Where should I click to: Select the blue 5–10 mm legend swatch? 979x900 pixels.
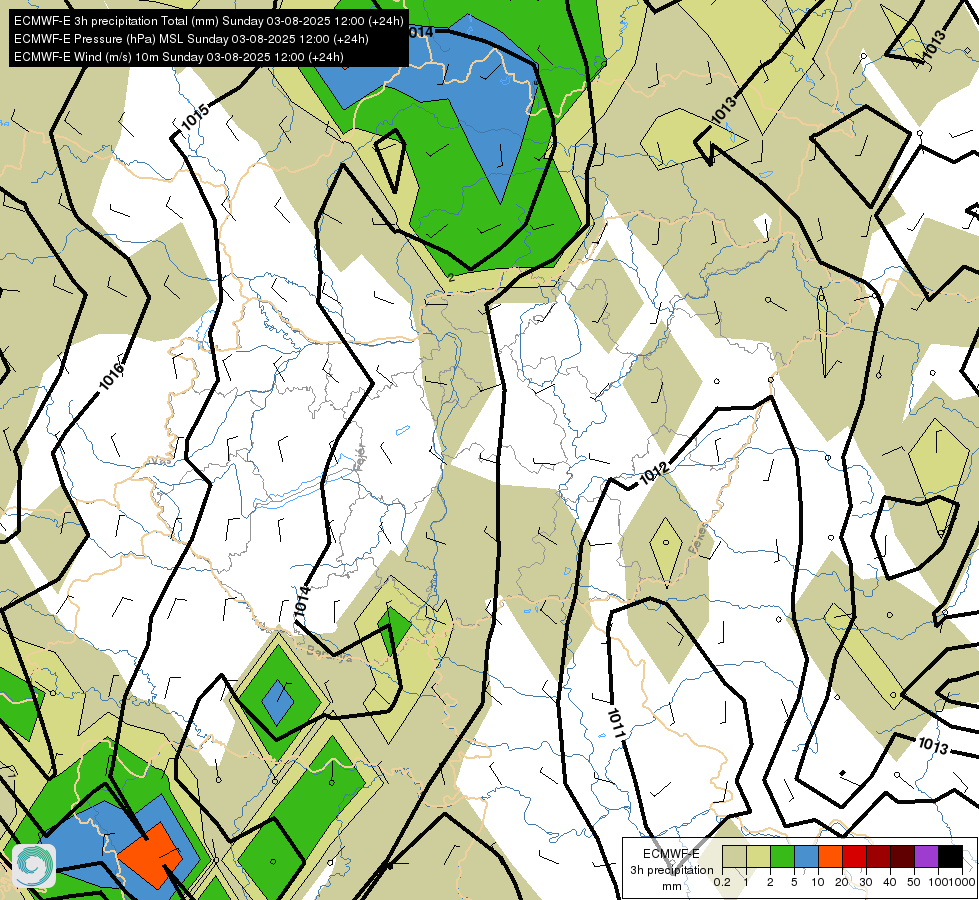pos(806,857)
